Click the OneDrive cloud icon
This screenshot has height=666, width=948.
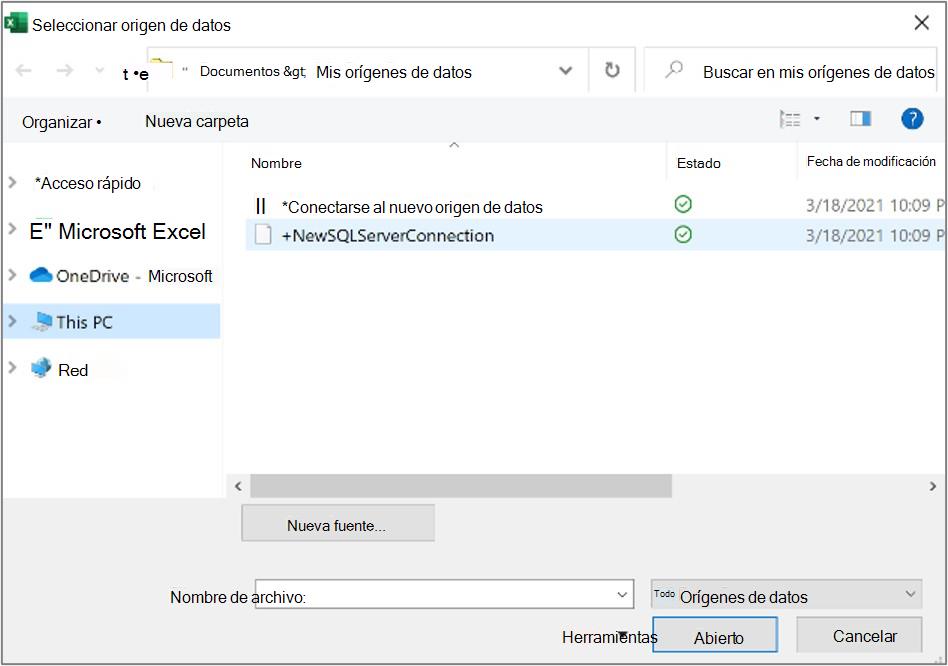coord(41,275)
